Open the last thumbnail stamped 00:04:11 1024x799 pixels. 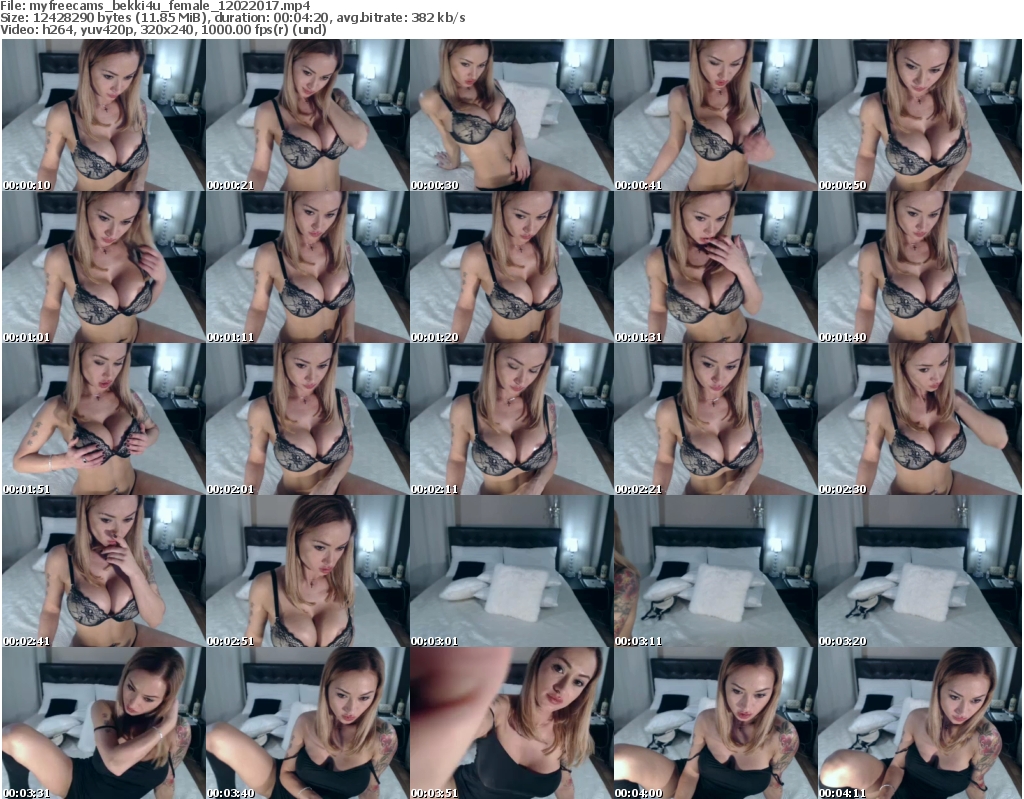(919, 723)
